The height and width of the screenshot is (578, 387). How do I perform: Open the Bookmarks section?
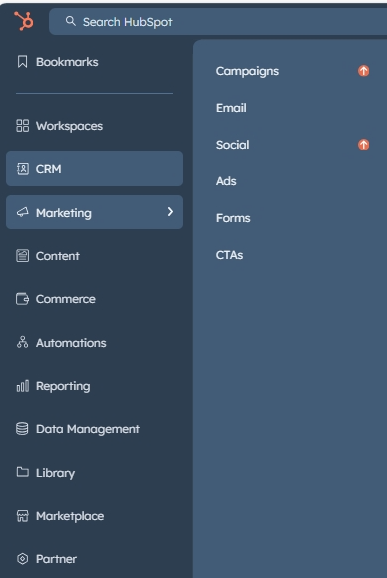67,62
